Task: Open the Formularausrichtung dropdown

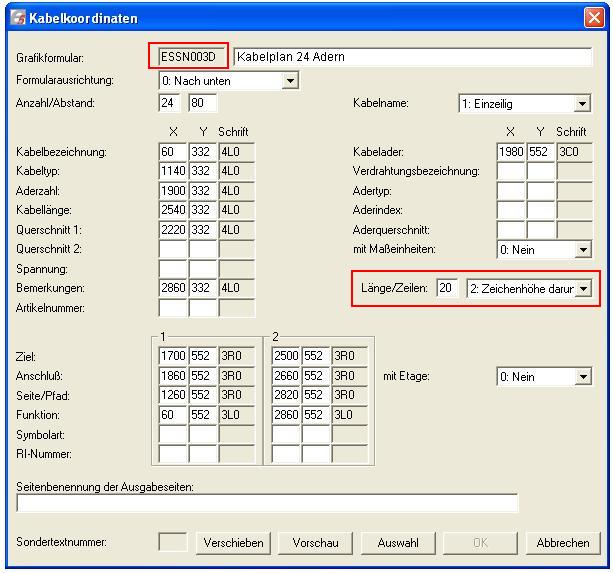Action: click(x=290, y=81)
